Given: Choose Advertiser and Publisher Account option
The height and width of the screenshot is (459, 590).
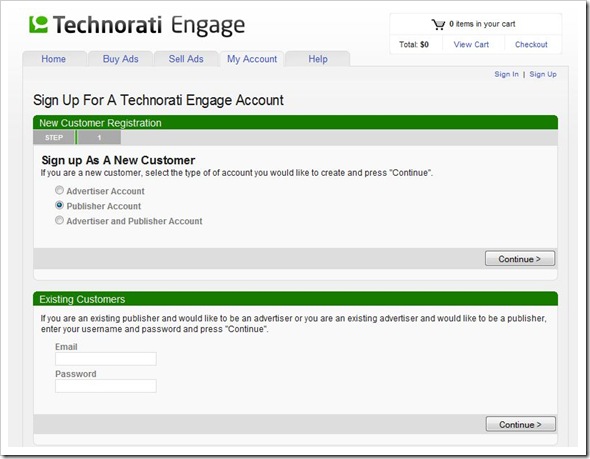Looking at the screenshot, I should (x=59, y=220).
